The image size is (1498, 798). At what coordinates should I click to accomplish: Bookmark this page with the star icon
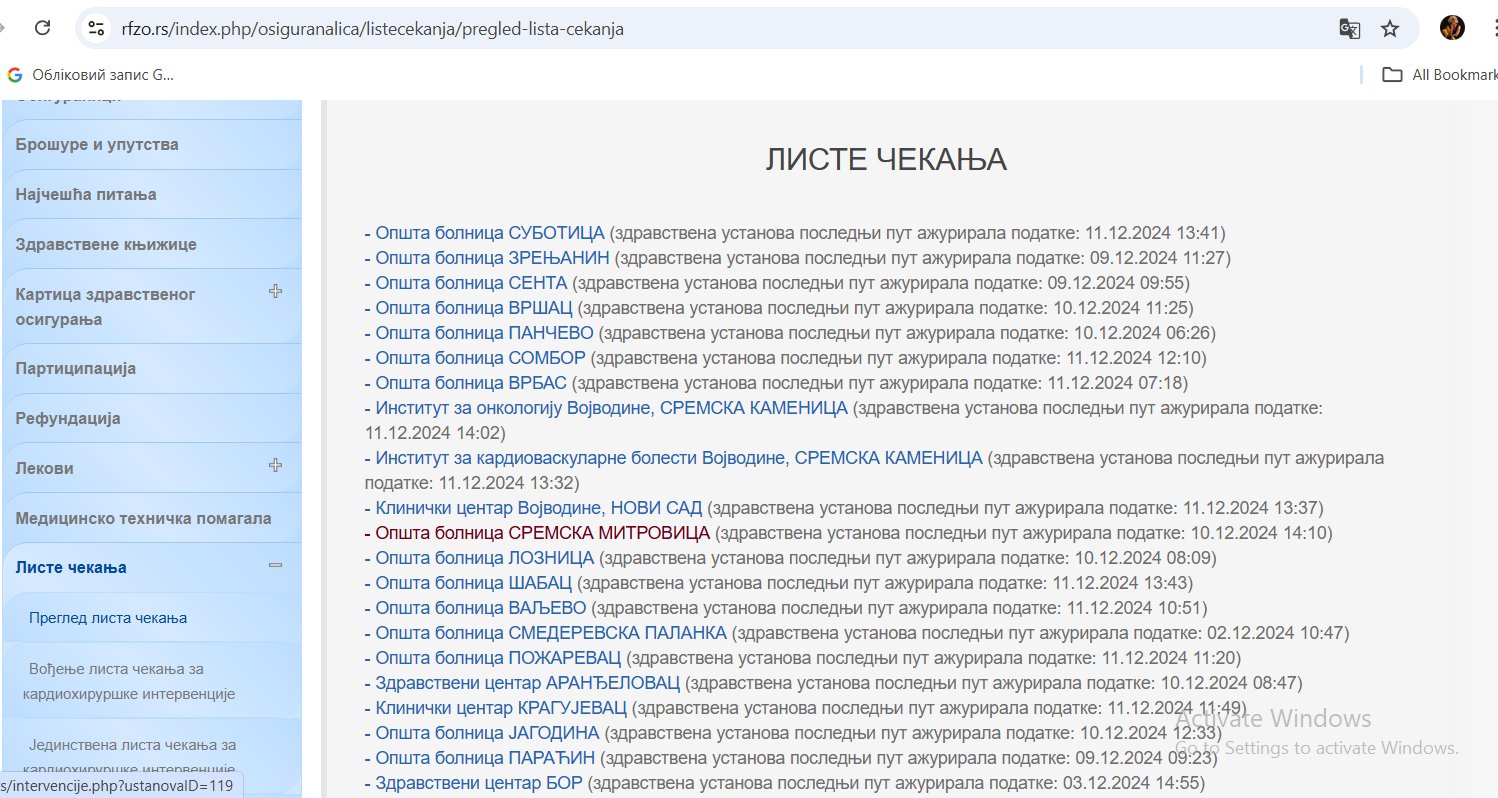[x=1390, y=29]
